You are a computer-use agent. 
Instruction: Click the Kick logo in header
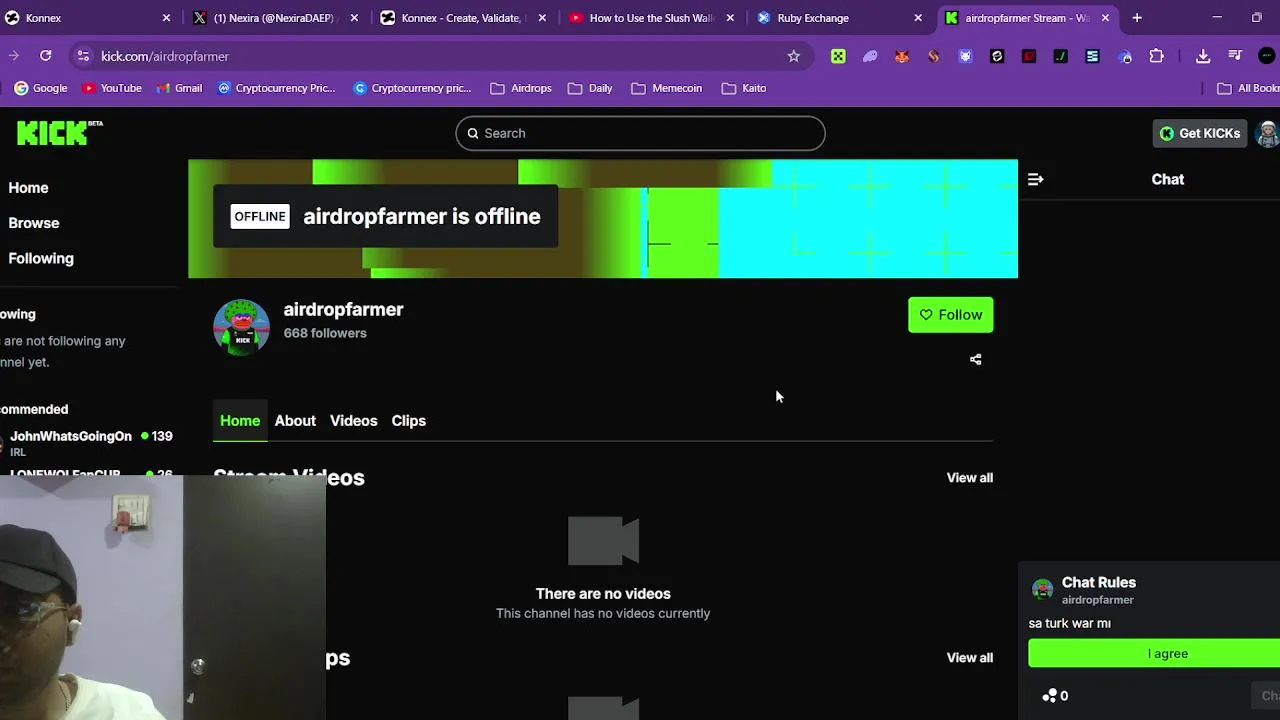(59, 133)
